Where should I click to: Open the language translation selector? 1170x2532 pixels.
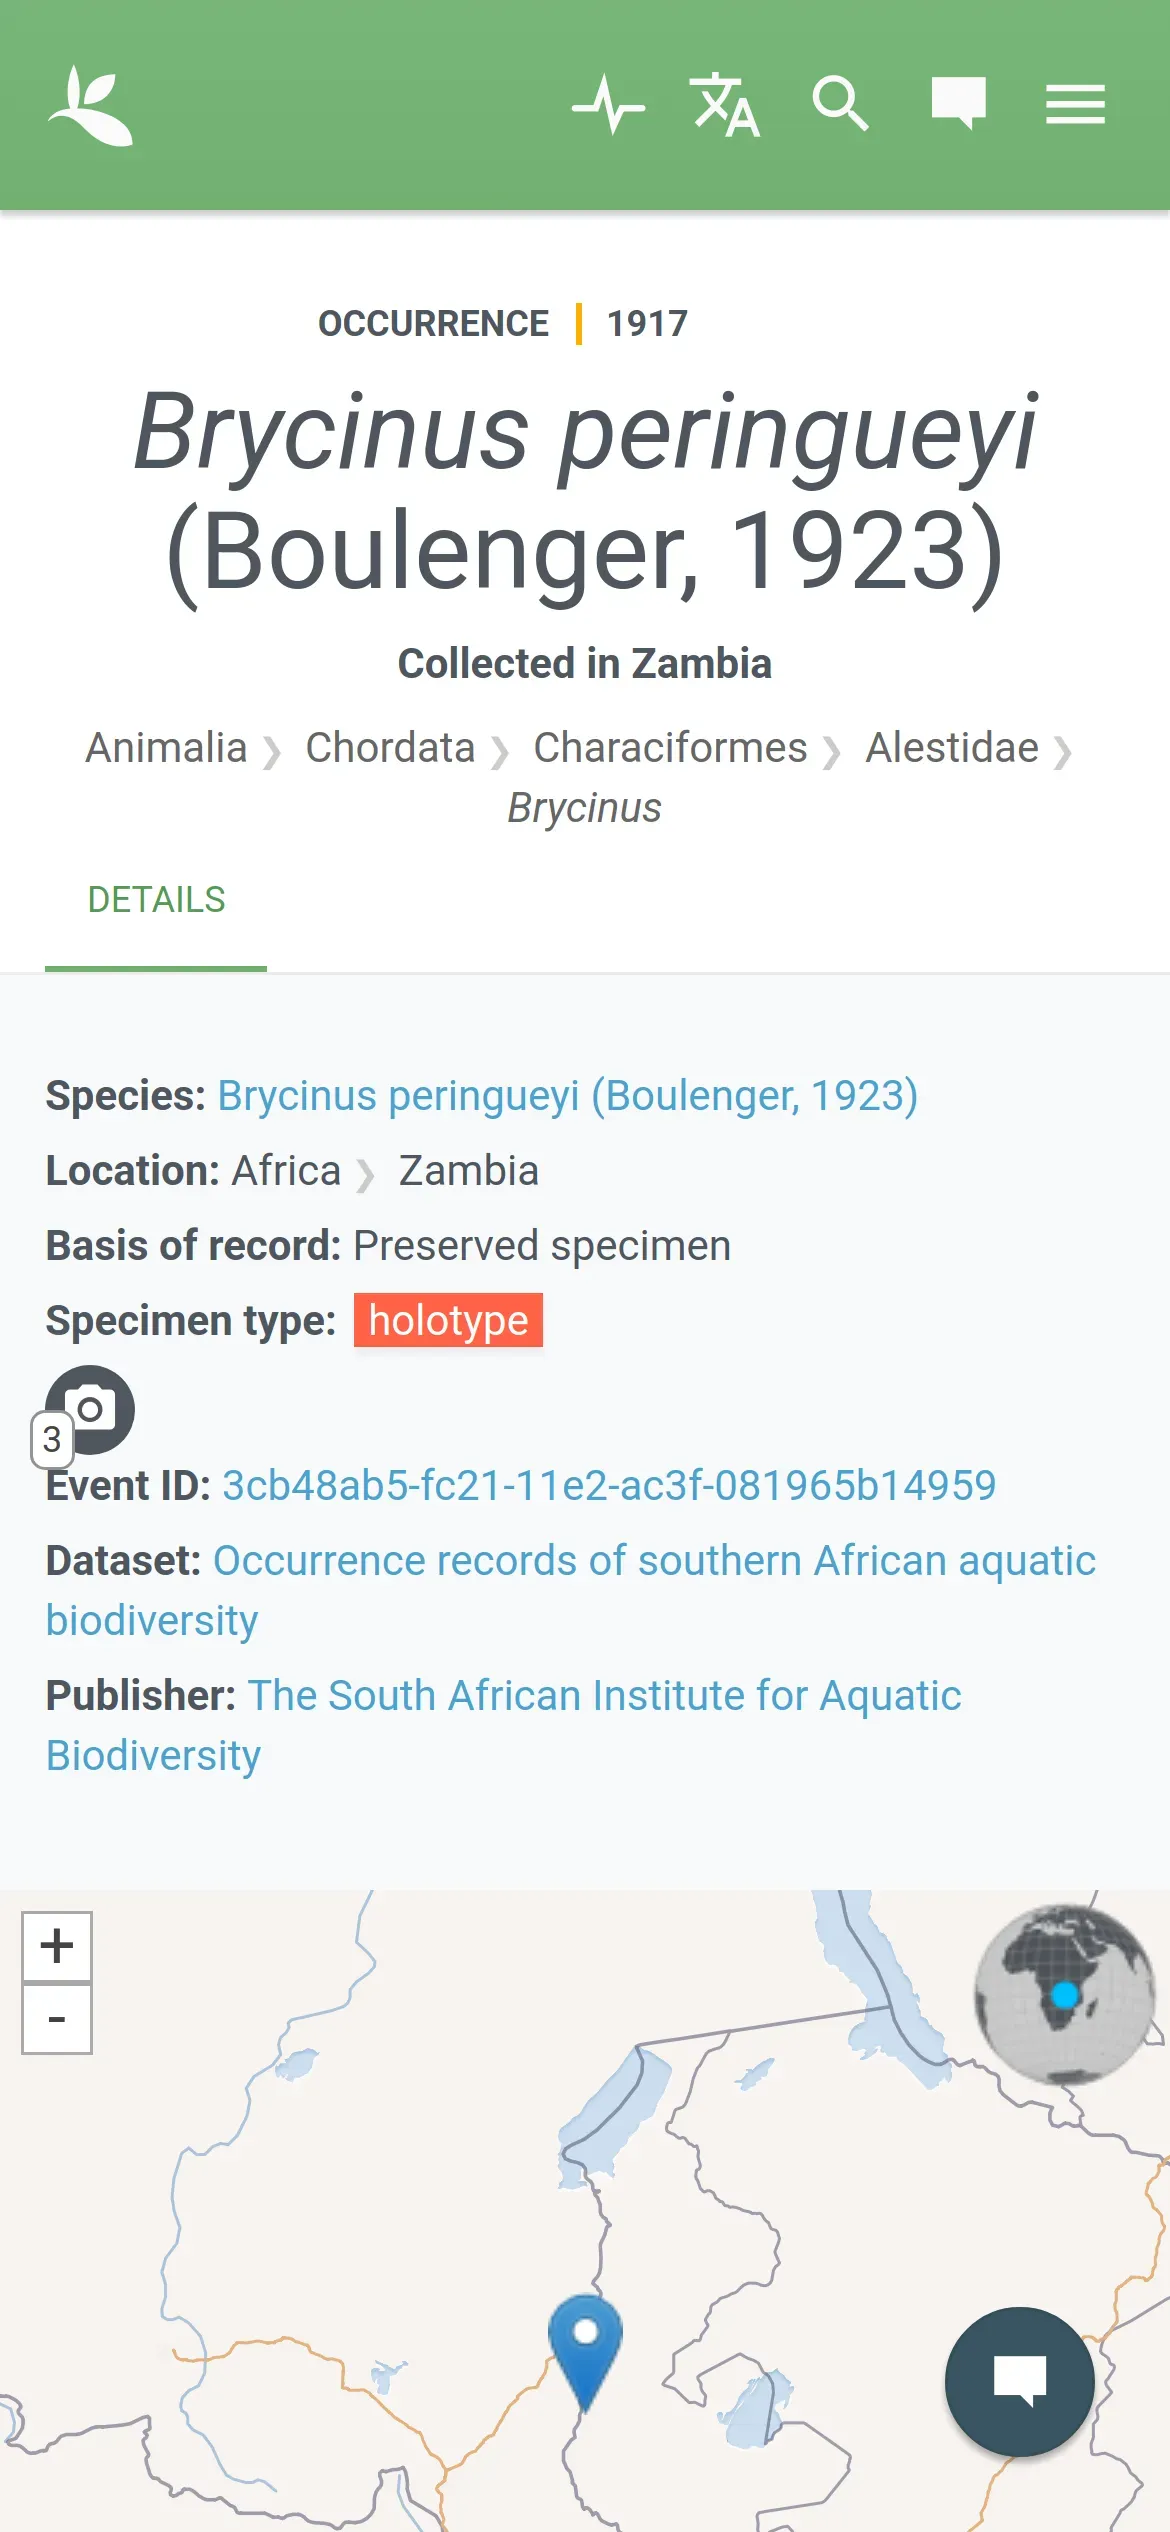(724, 104)
